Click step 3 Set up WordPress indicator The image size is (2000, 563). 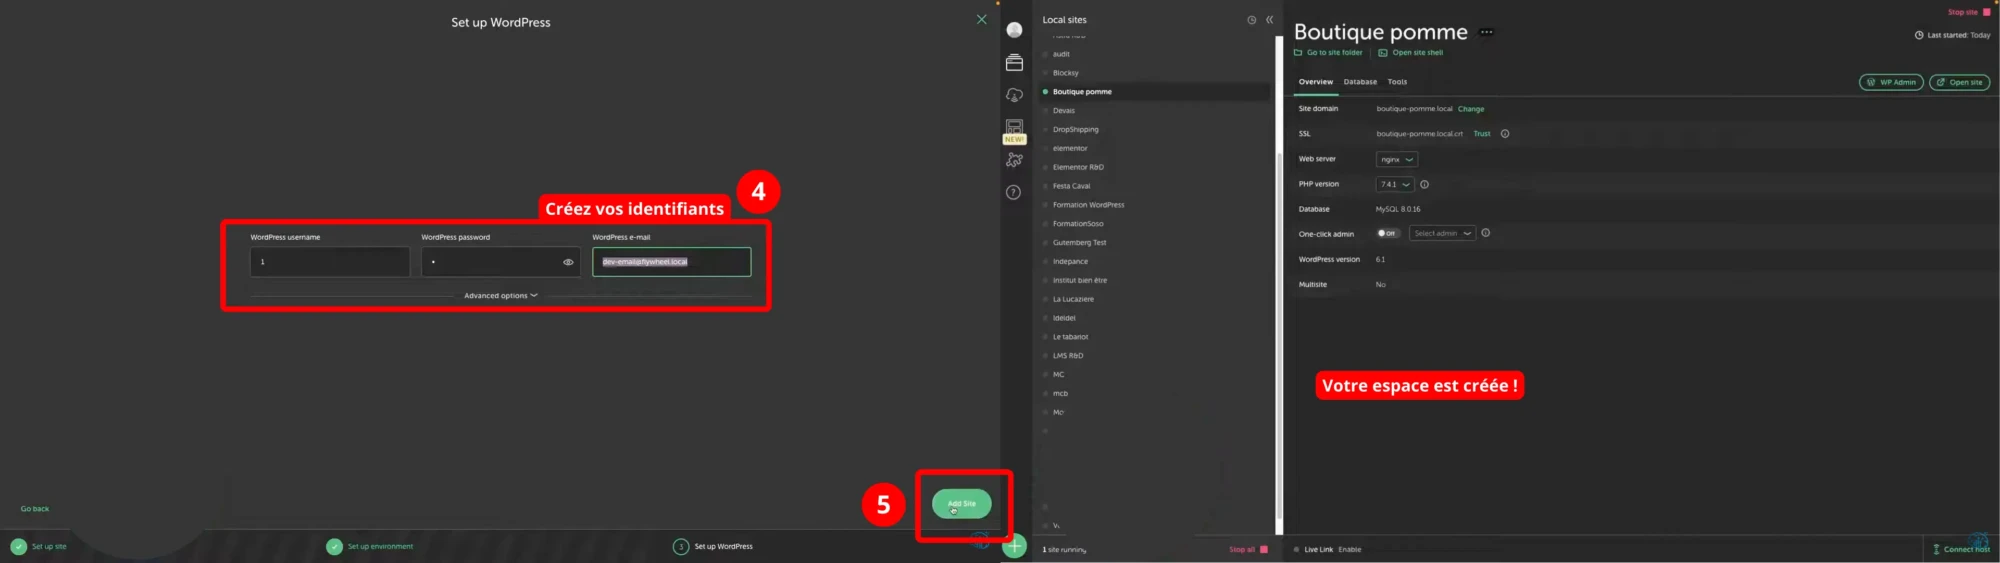pos(681,546)
